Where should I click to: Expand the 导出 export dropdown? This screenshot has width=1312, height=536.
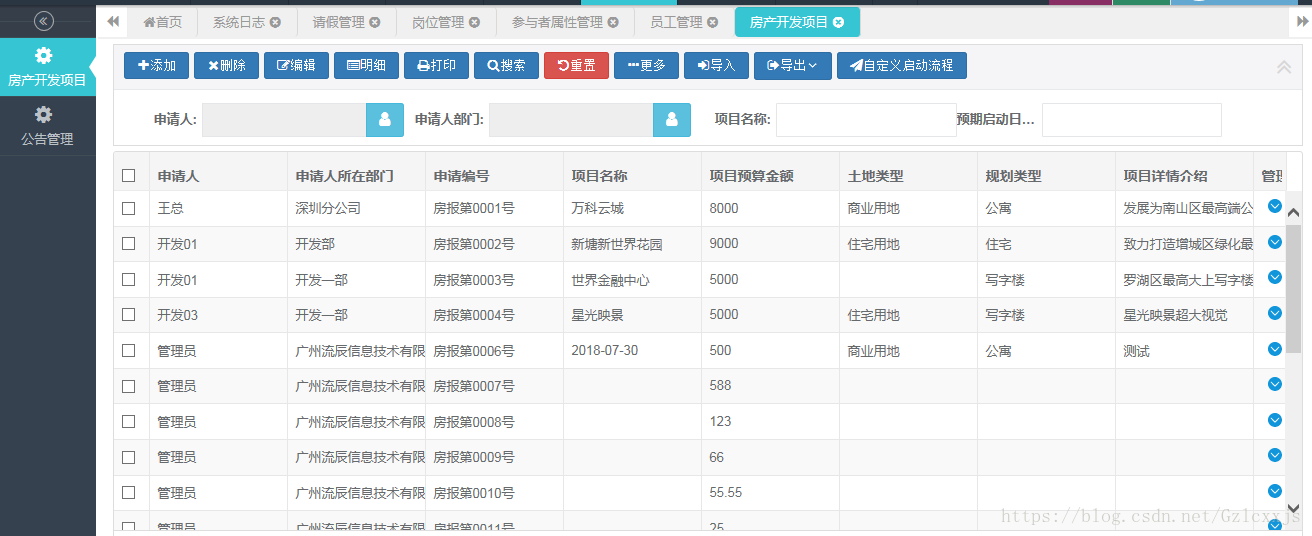point(793,66)
